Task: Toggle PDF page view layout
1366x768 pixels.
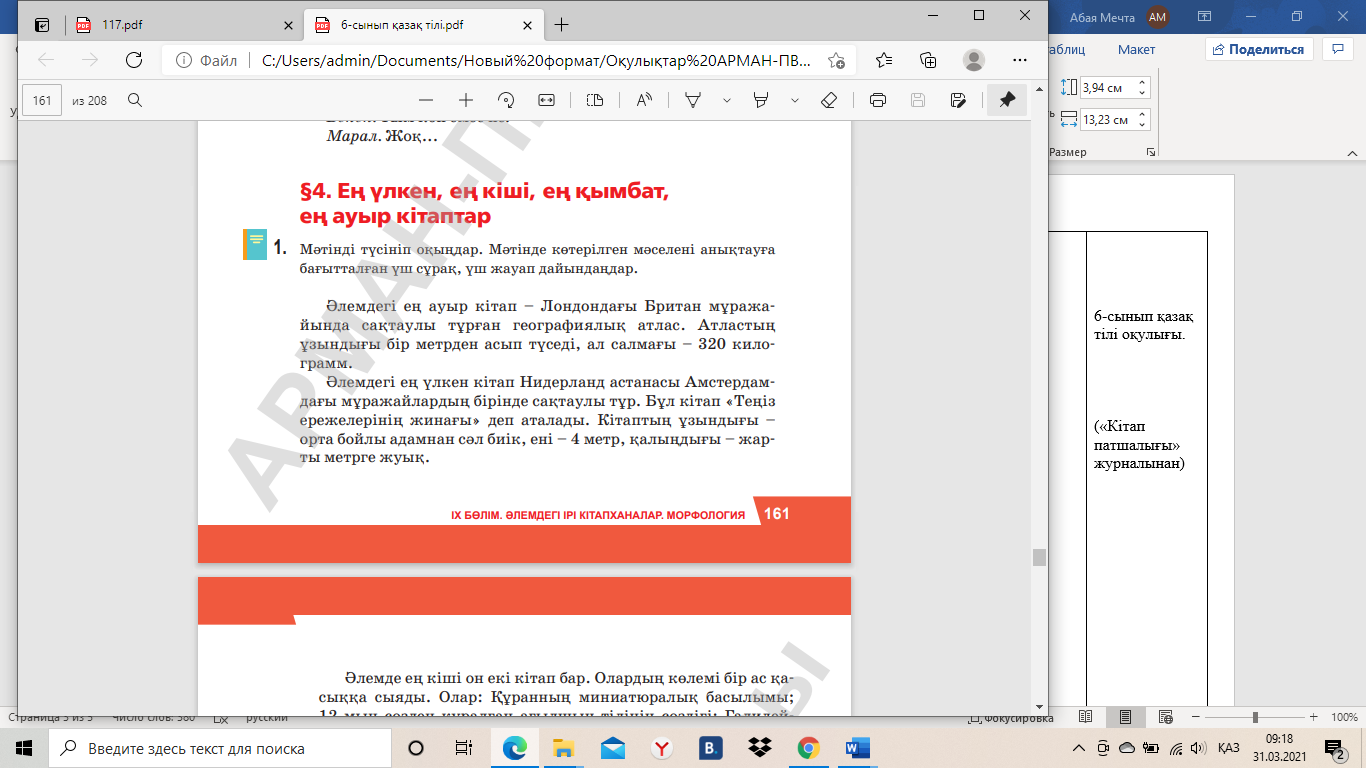Action: click(x=595, y=100)
